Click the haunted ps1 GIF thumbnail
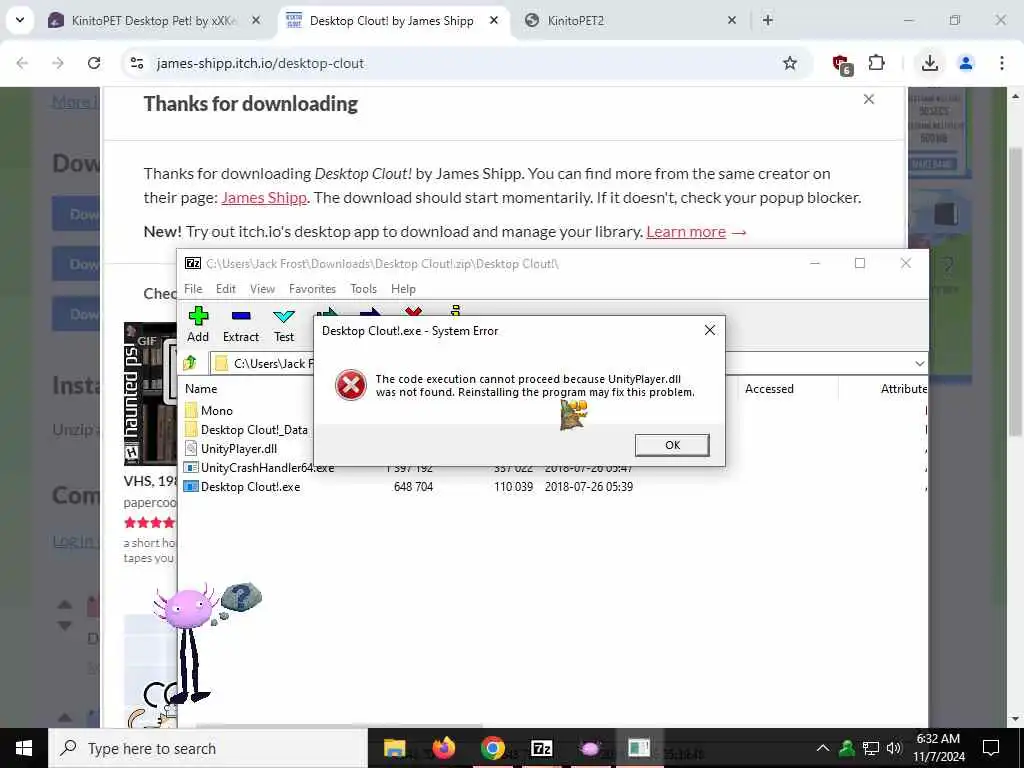 (x=150, y=394)
